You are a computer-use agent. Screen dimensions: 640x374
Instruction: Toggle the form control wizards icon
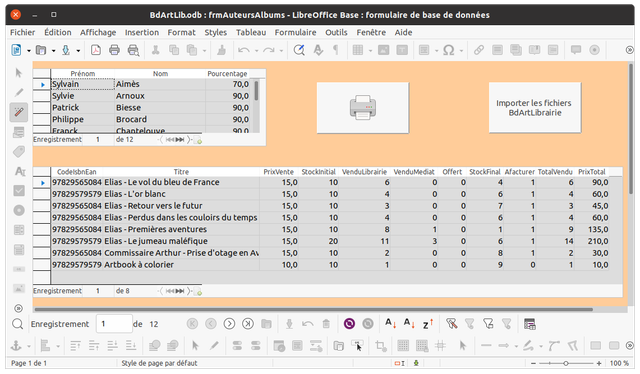(19, 112)
